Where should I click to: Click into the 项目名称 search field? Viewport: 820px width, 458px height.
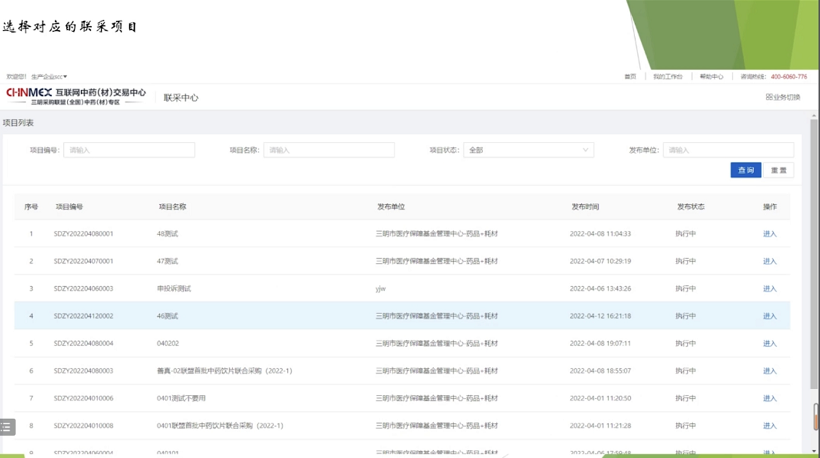(x=328, y=150)
